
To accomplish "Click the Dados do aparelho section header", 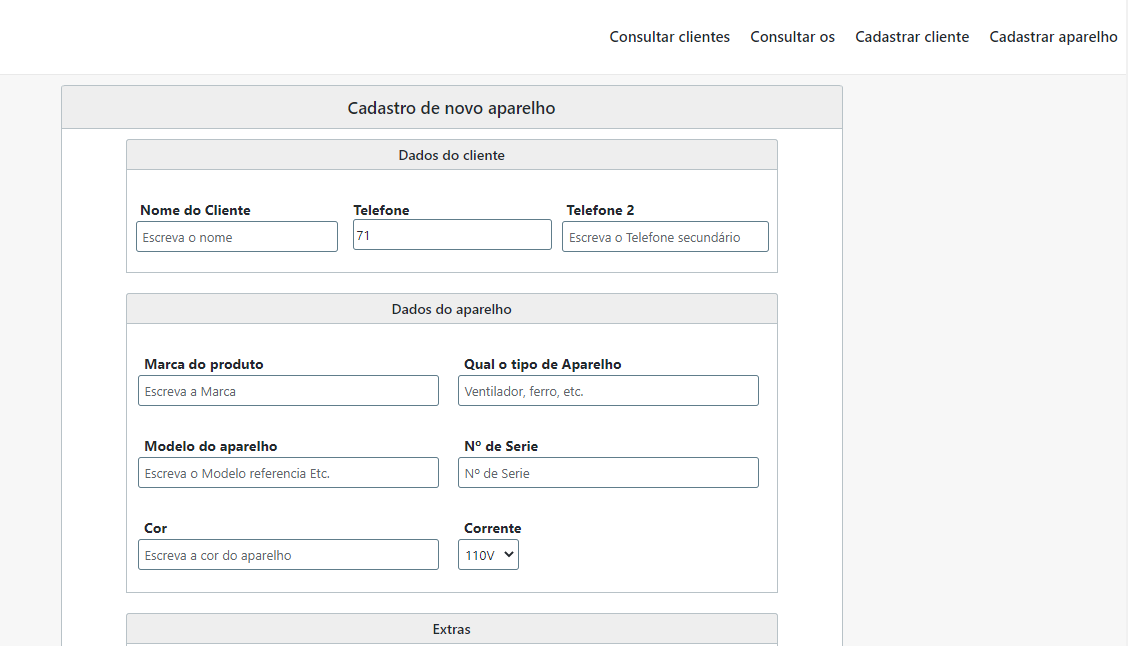I will point(451,309).
